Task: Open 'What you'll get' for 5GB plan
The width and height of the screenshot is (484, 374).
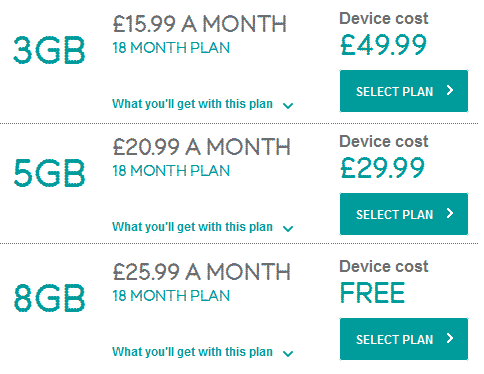Action: click(192, 227)
